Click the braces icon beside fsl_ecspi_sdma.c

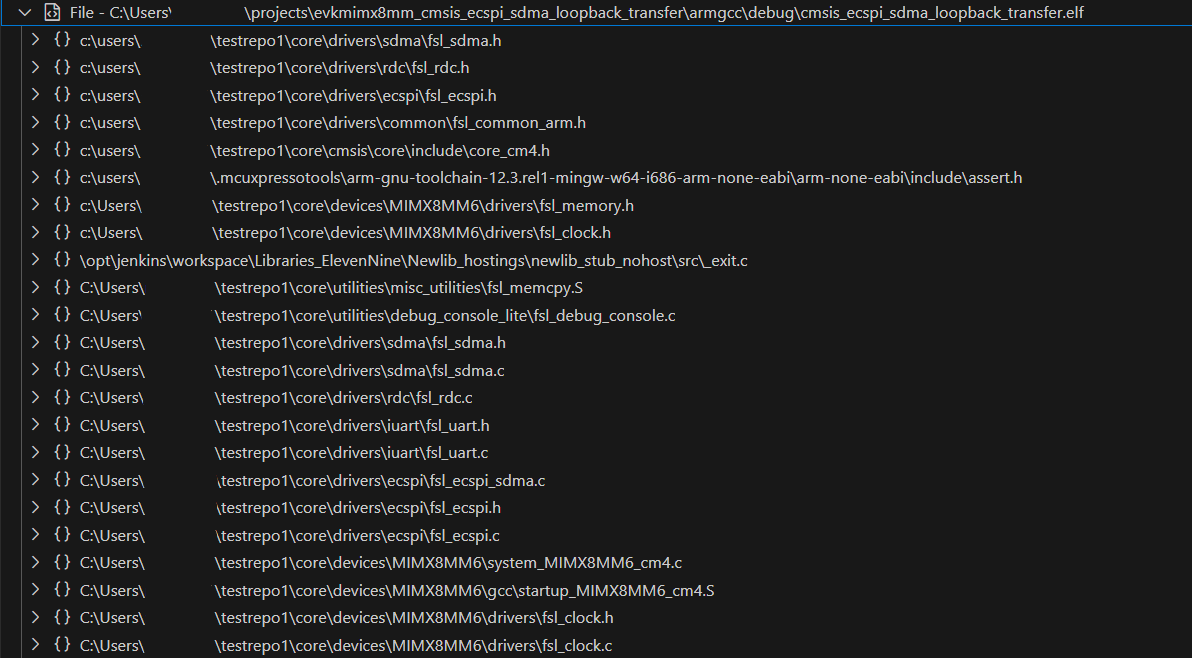(62, 480)
